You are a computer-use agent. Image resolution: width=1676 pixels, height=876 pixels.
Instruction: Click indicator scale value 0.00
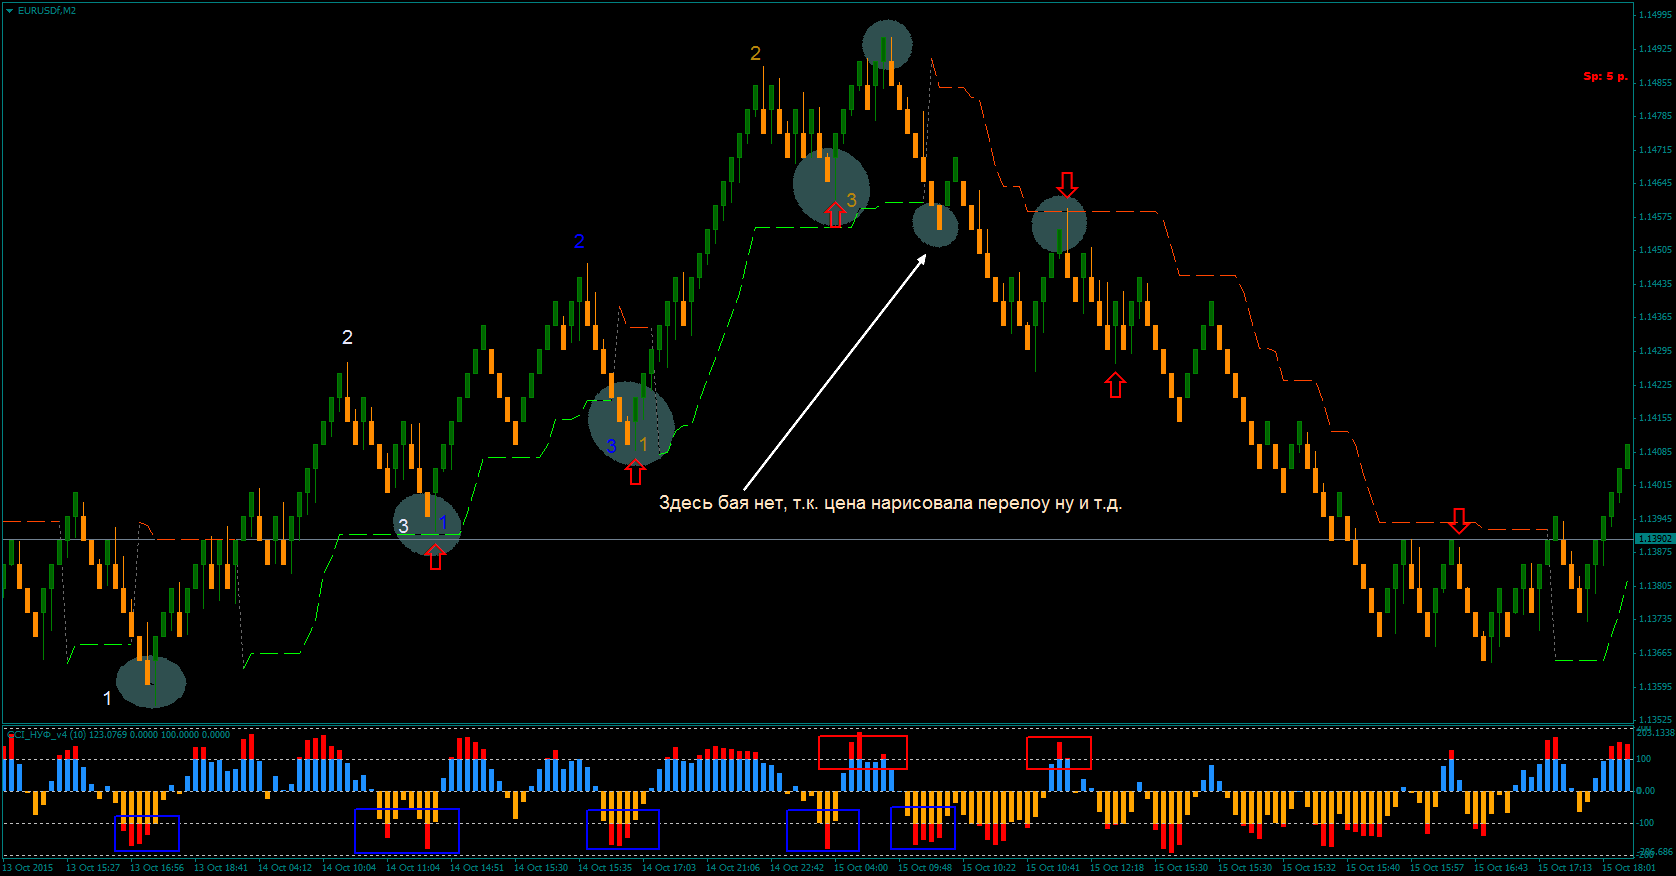coord(1646,791)
